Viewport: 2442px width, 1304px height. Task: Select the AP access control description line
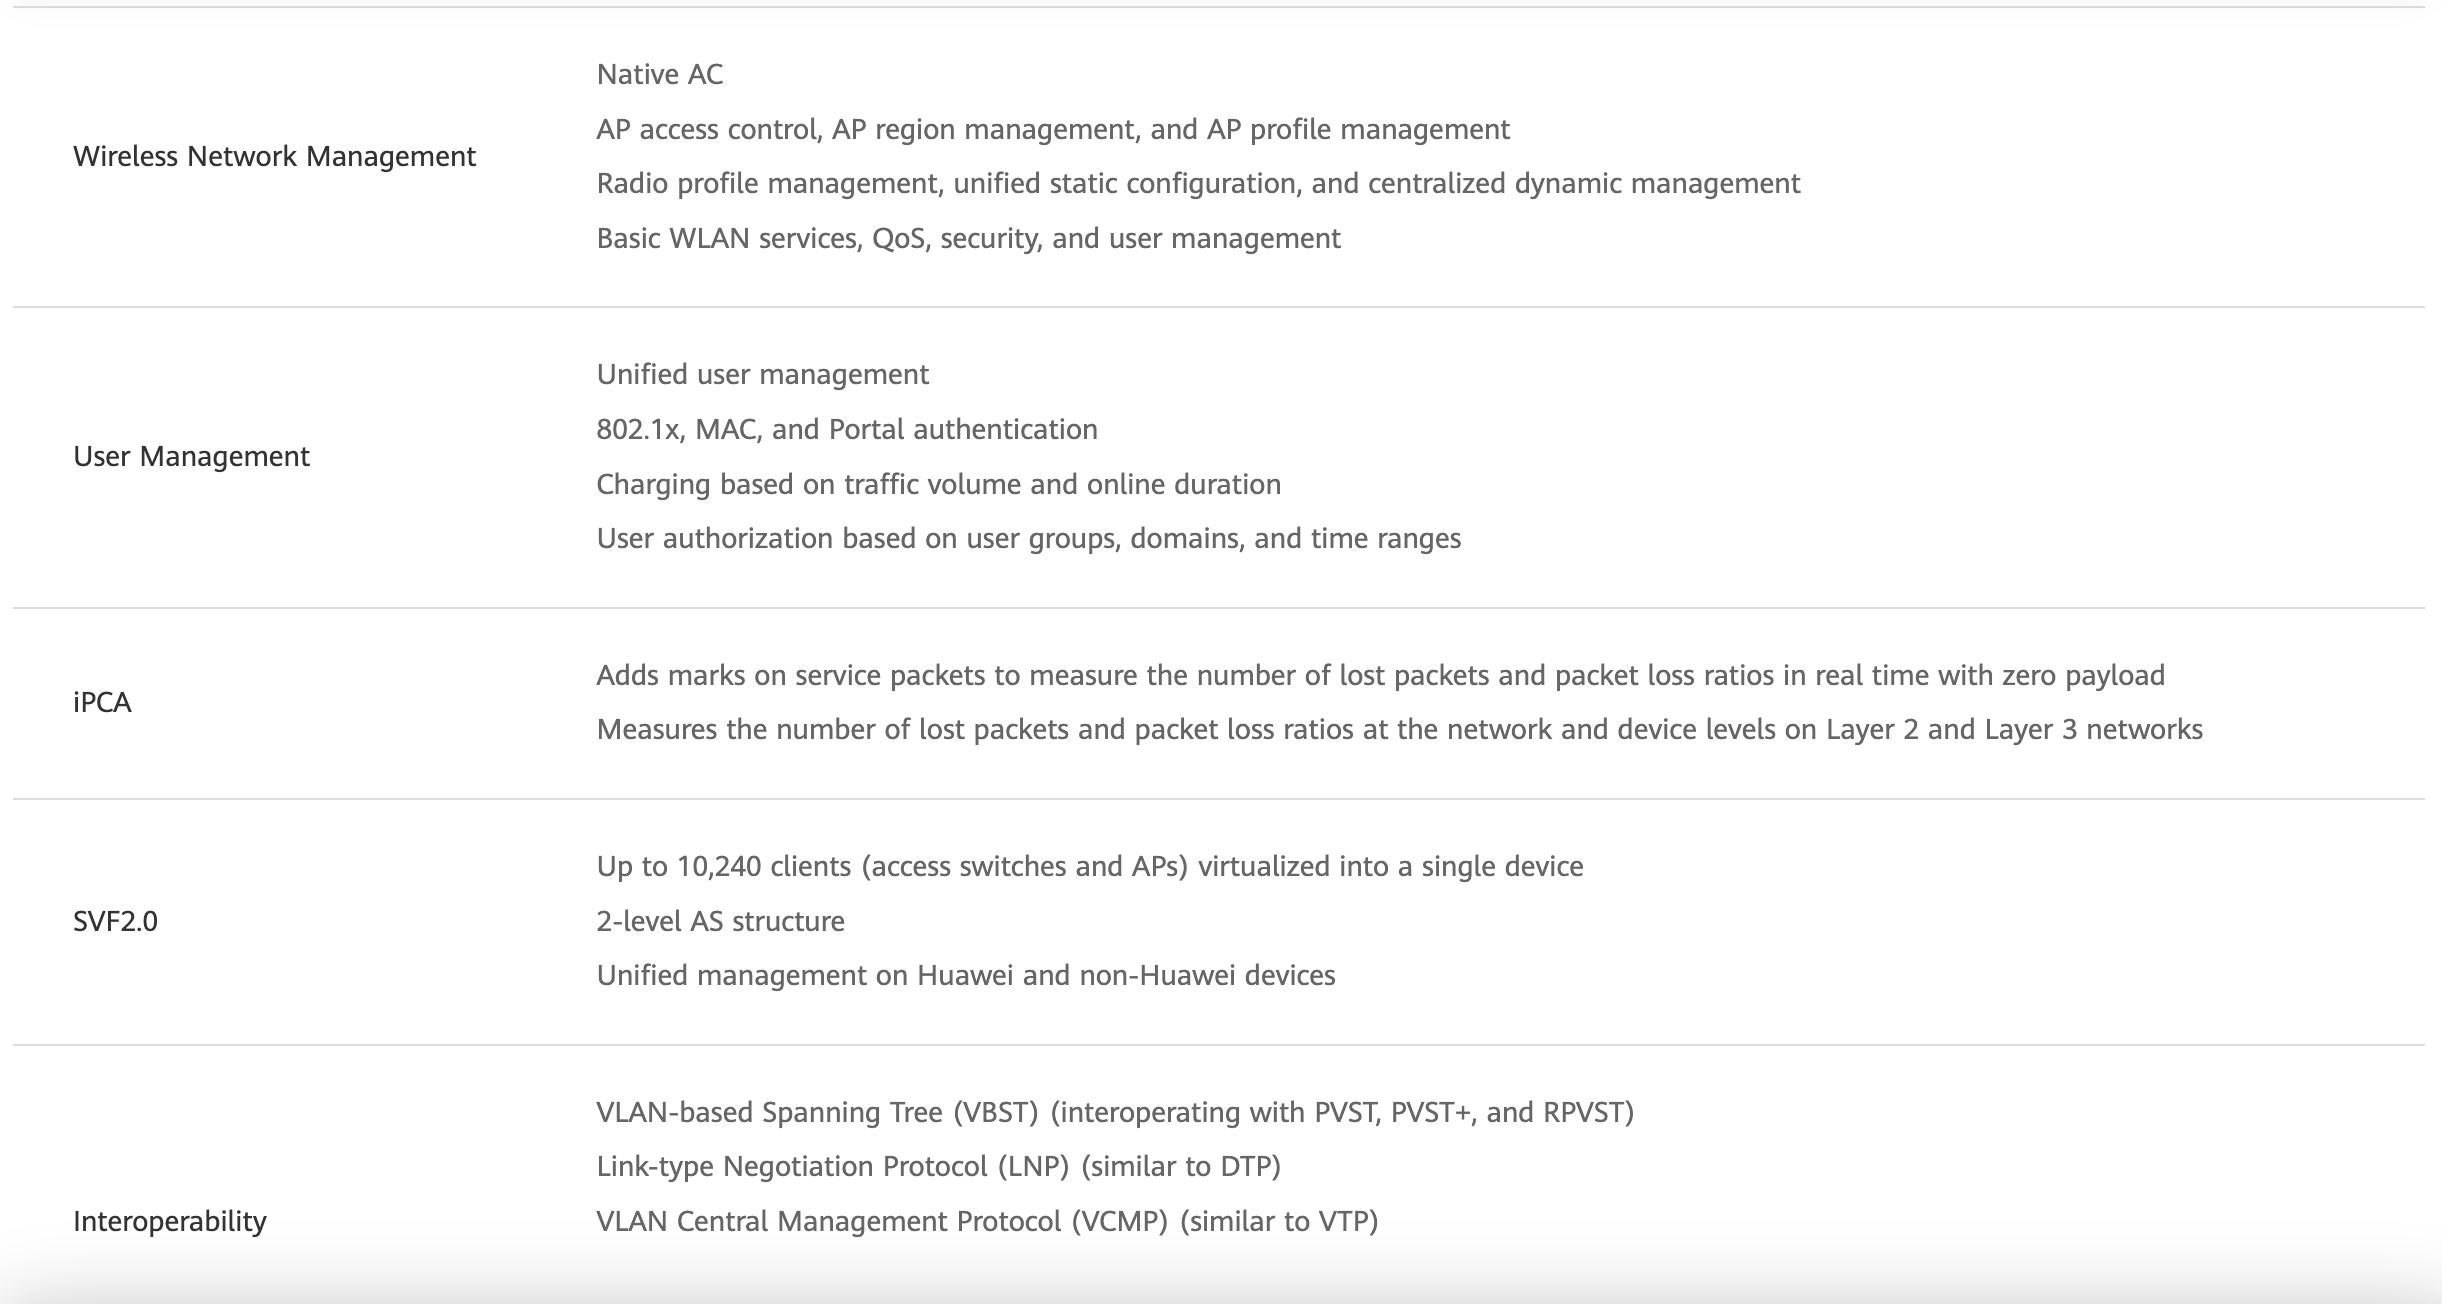pyautogui.click(x=1052, y=130)
